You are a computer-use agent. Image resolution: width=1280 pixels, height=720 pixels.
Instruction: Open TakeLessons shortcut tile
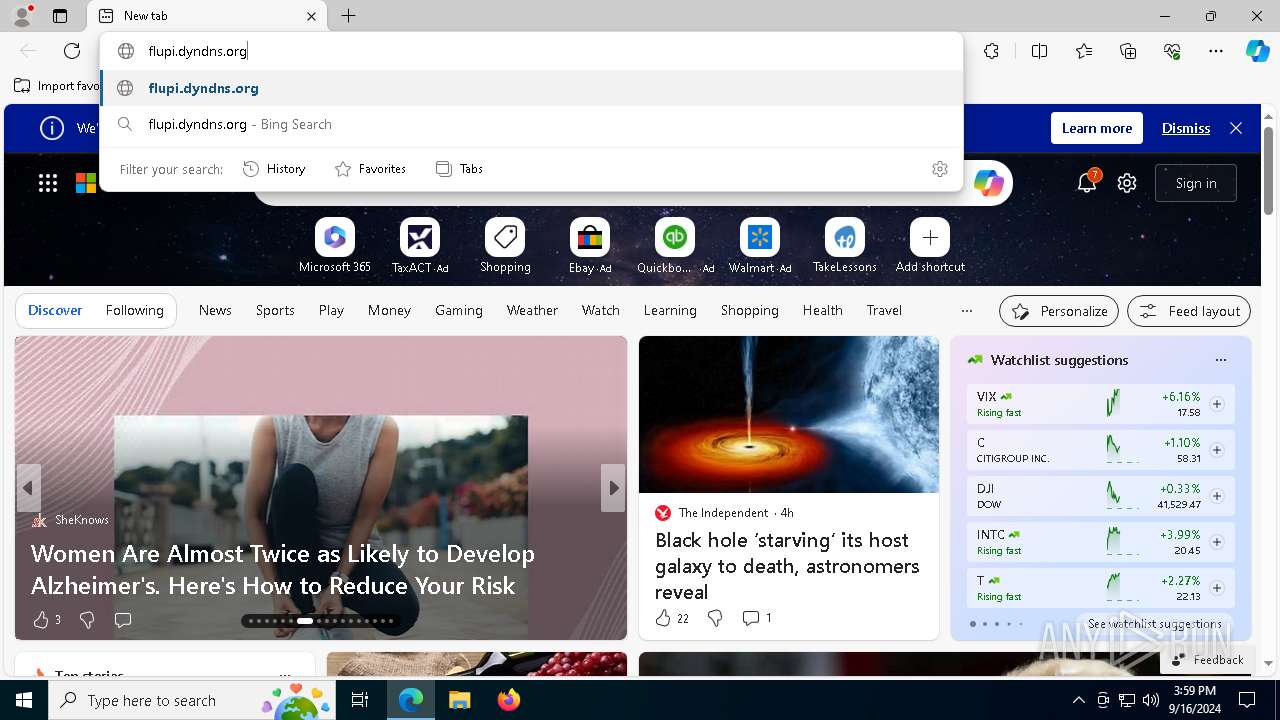click(x=845, y=246)
